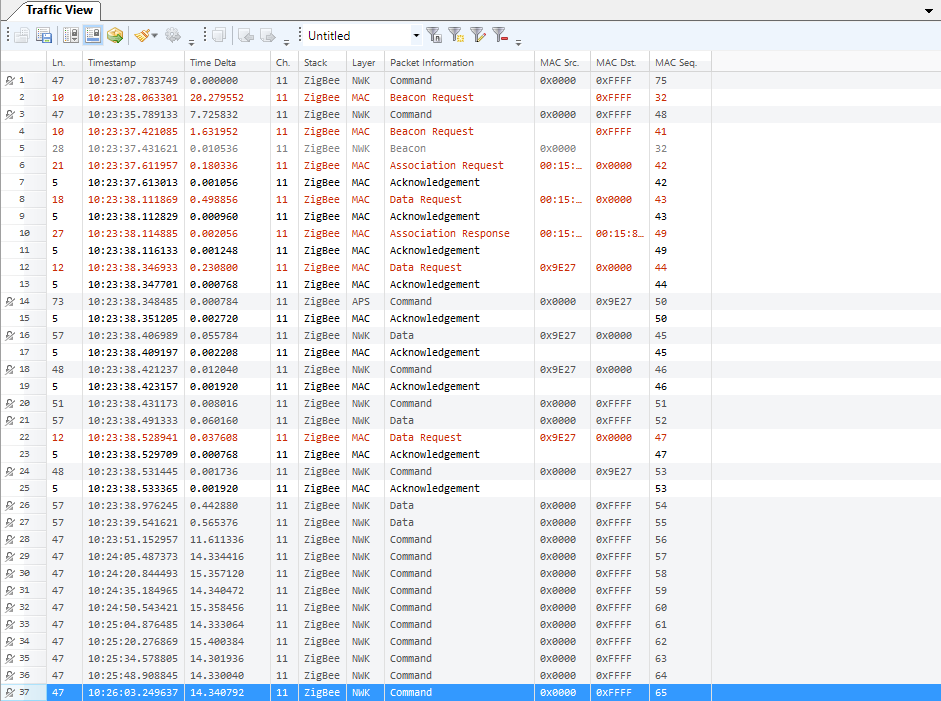Click the gray Beacon packet in row 5
The image size is (941, 701).
point(408,149)
